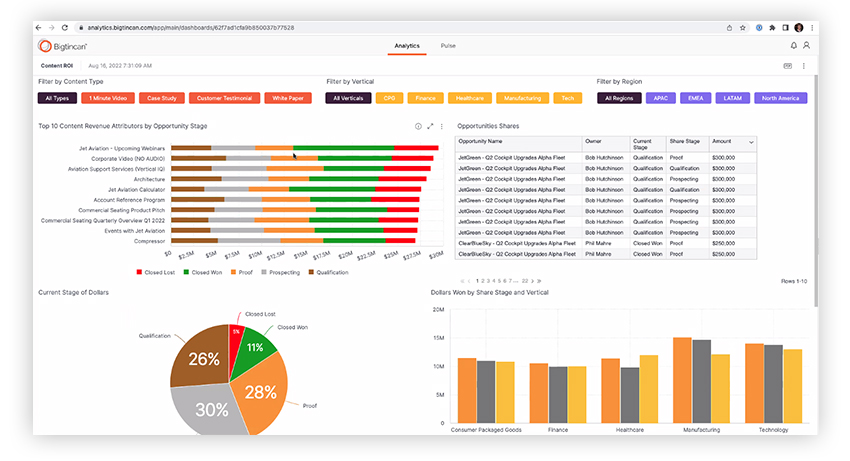Click the Jet Aviation - Upcoming Webinars bar
The width and height of the screenshot is (850, 461).
click(x=305, y=148)
